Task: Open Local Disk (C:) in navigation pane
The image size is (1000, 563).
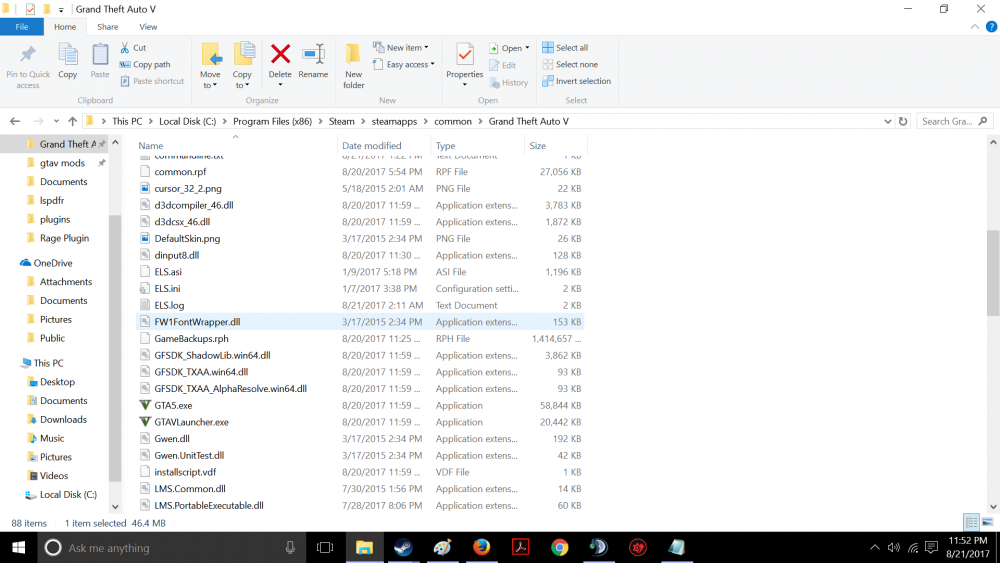Action: tap(68, 495)
